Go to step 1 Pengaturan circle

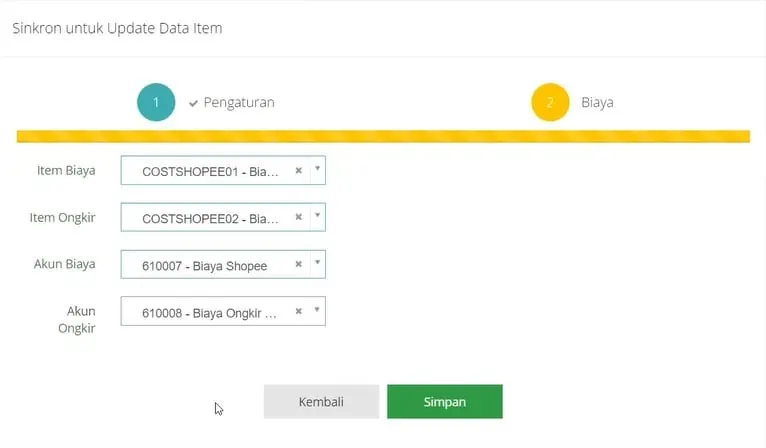pyautogui.click(x=156, y=102)
